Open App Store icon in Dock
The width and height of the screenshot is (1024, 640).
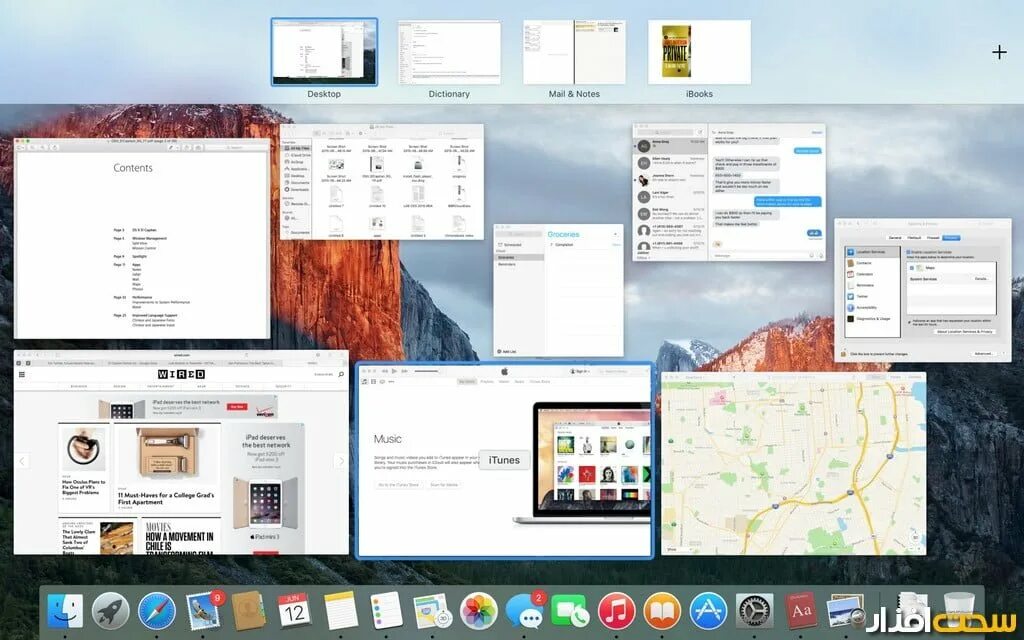[x=709, y=611]
